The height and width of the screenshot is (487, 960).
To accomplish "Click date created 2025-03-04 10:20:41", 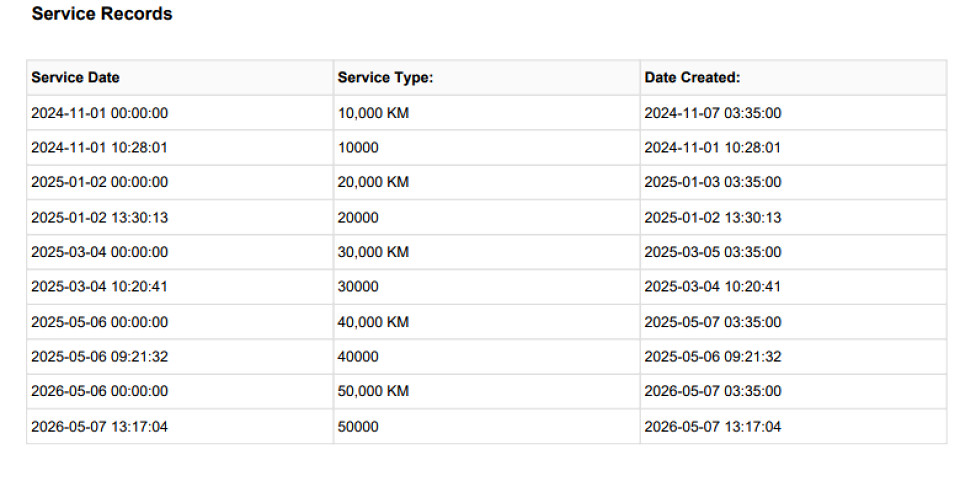I will (713, 287).
